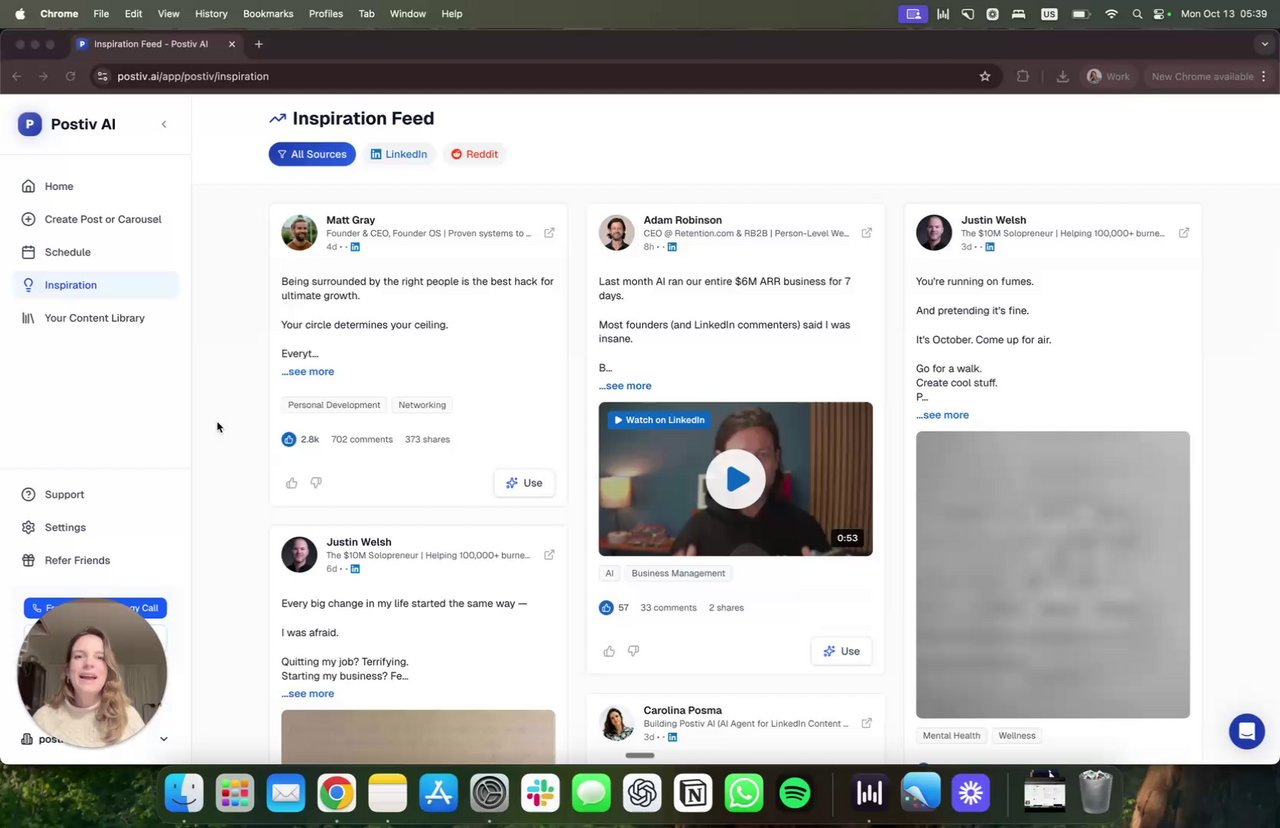Open Notion from the Dock
Image resolution: width=1280 pixels, height=828 pixels.
point(693,793)
